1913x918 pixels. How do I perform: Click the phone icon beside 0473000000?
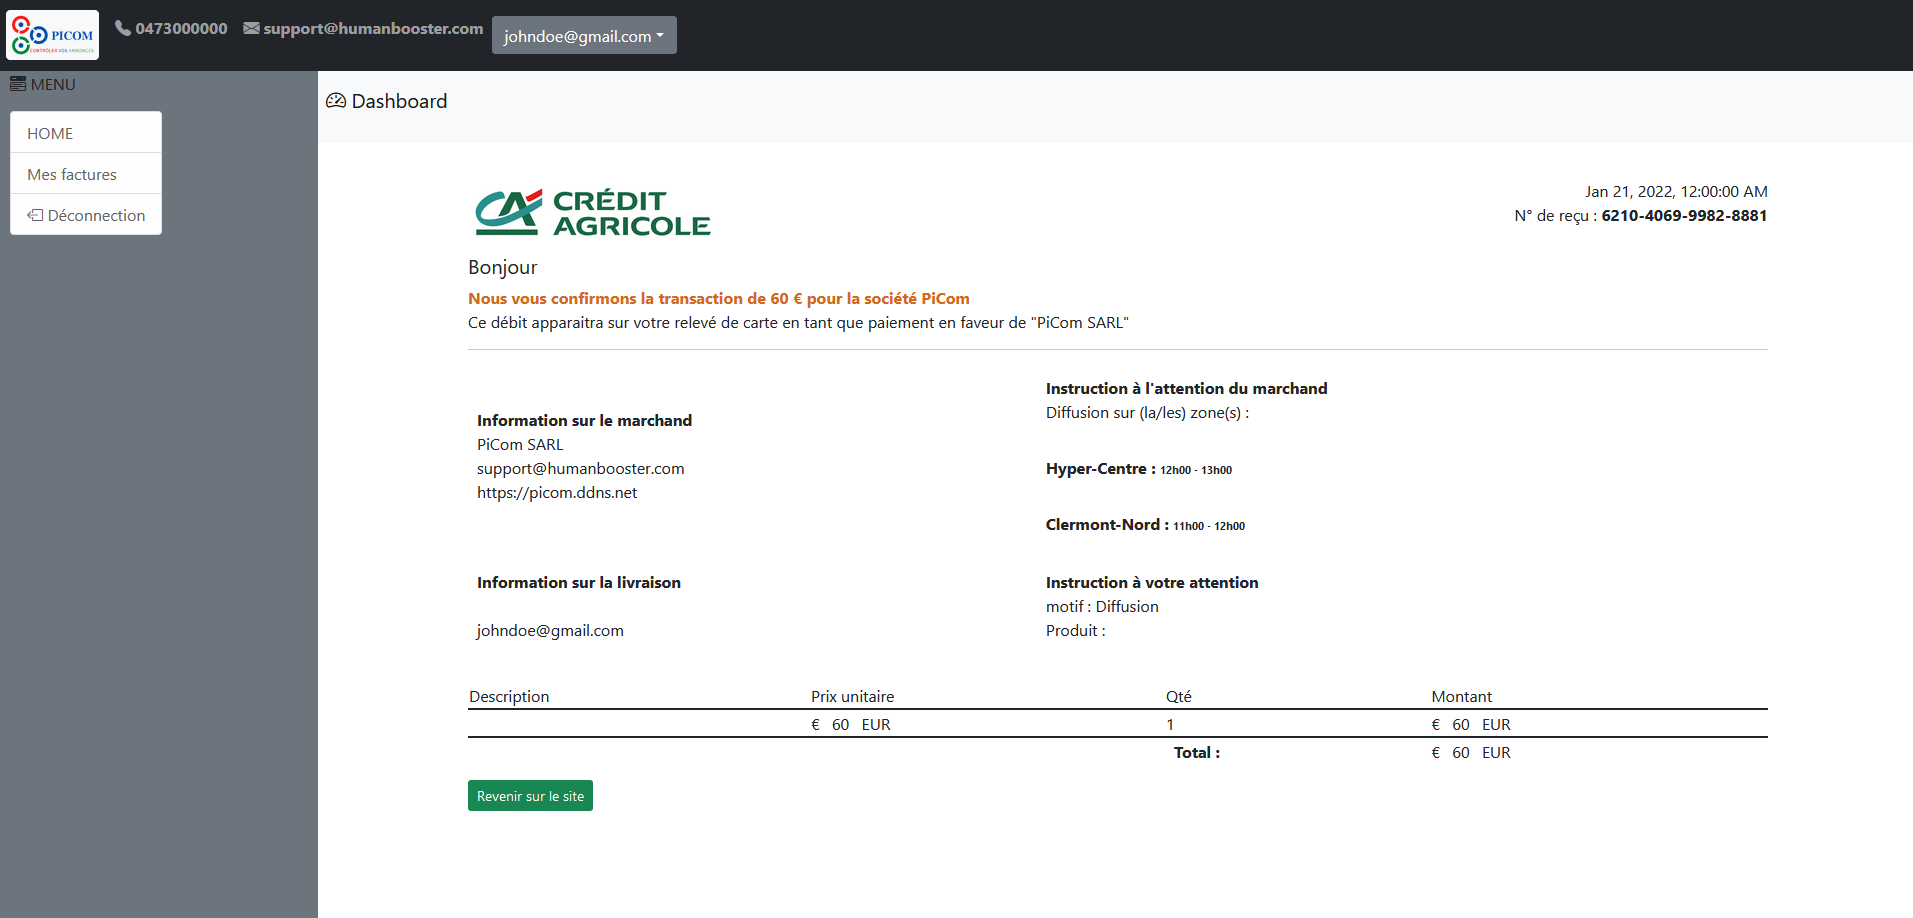click(x=123, y=28)
